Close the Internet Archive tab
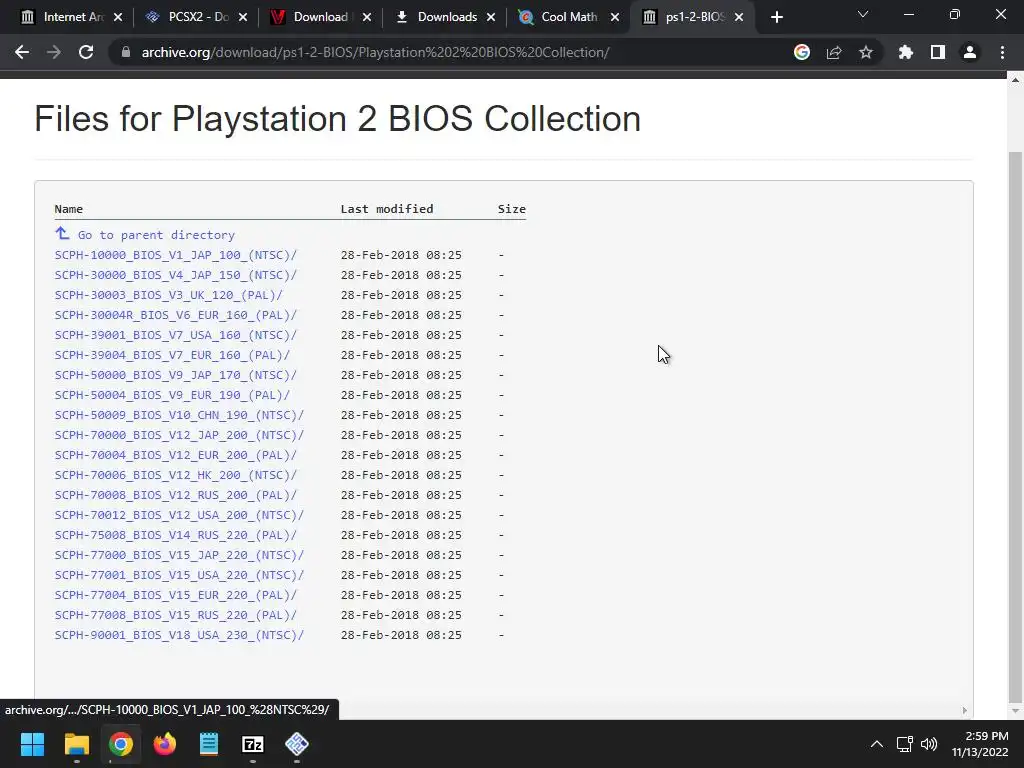The width and height of the screenshot is (1024, 768). pos(118,17)
